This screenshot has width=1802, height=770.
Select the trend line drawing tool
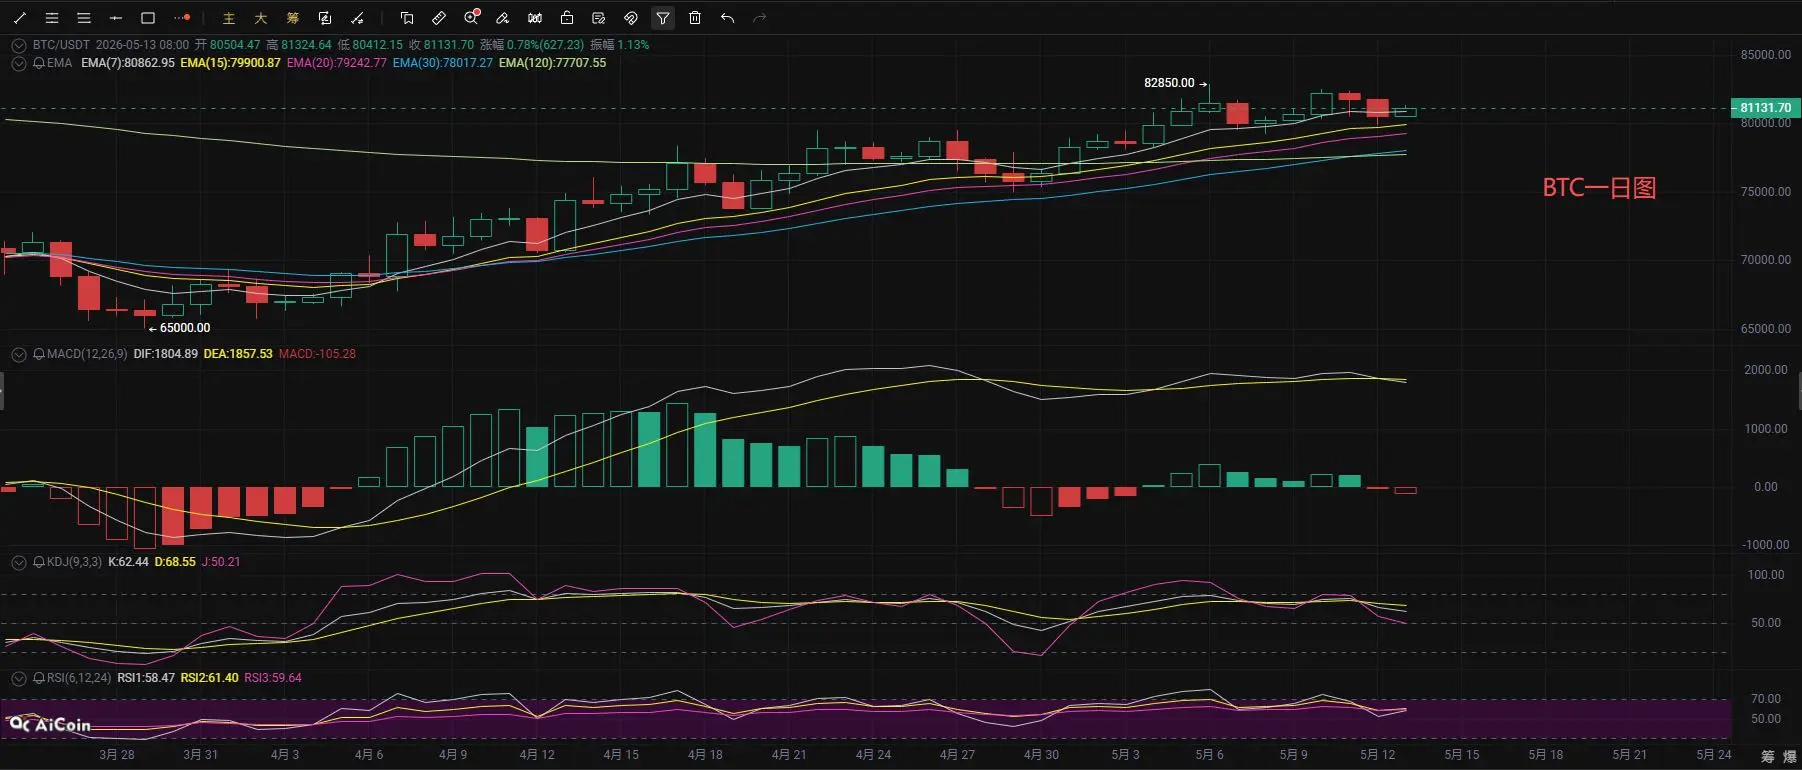(x=20, y=18)
